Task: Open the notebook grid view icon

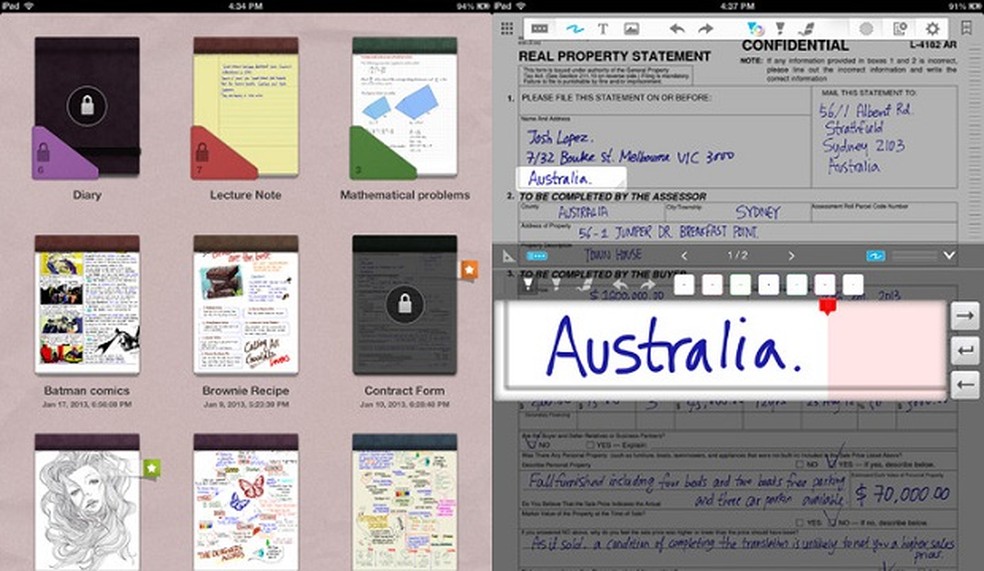Action: [507, 28]
